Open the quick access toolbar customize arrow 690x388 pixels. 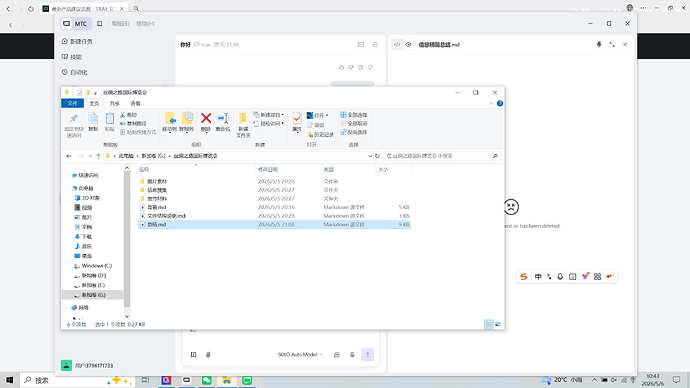click(95, 93)
